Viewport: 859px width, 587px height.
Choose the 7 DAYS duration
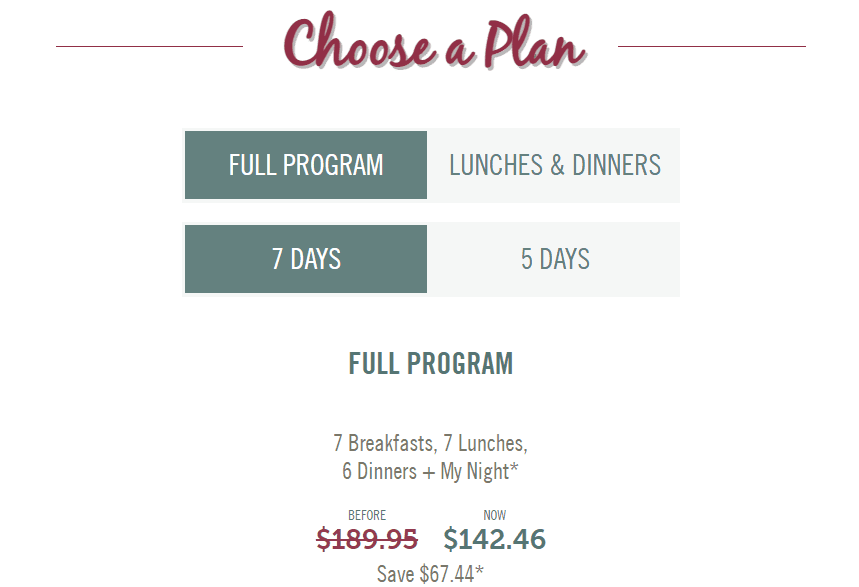306,259
